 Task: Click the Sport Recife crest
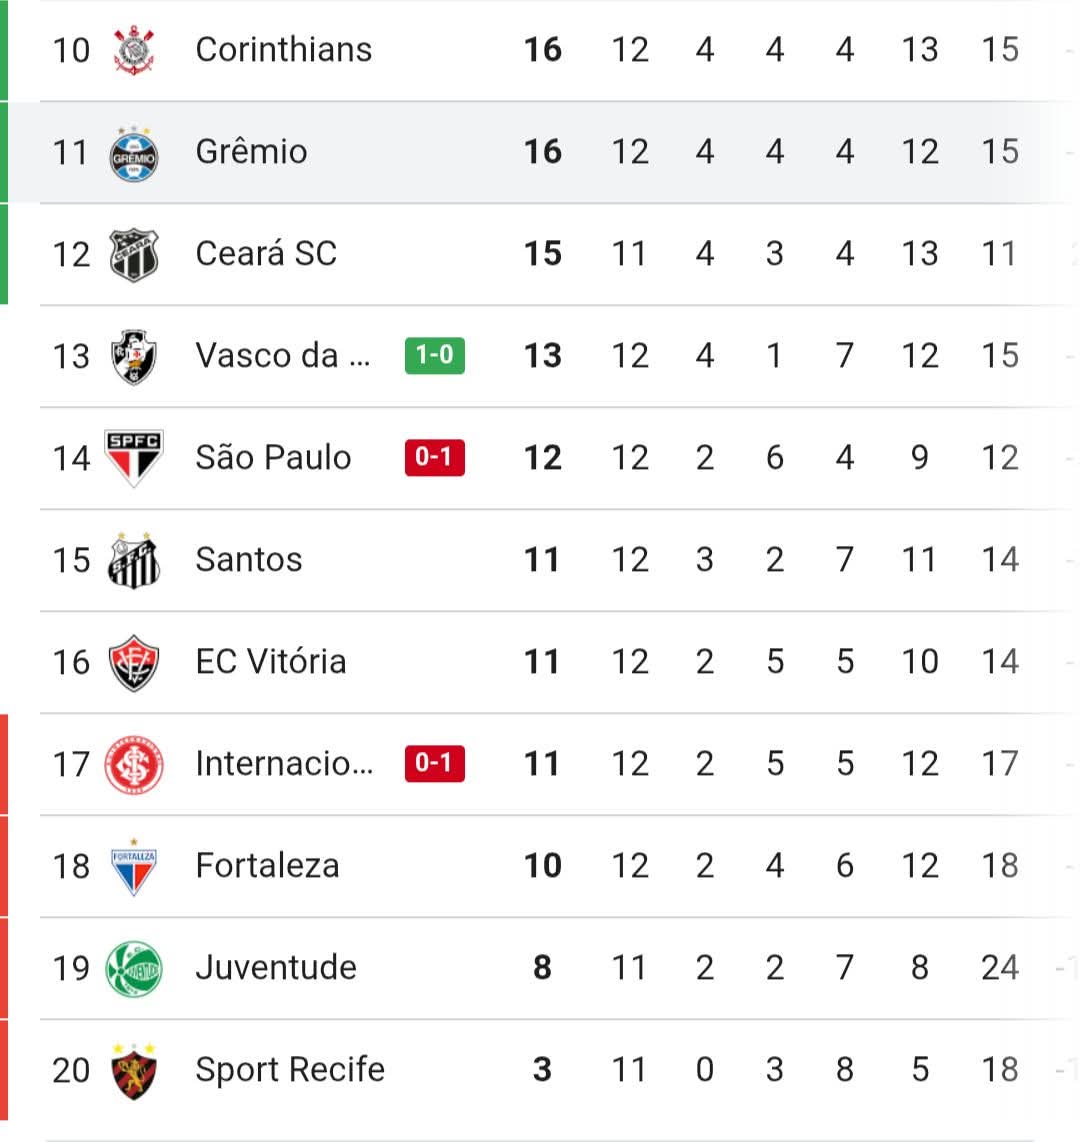coord(134,1071)
